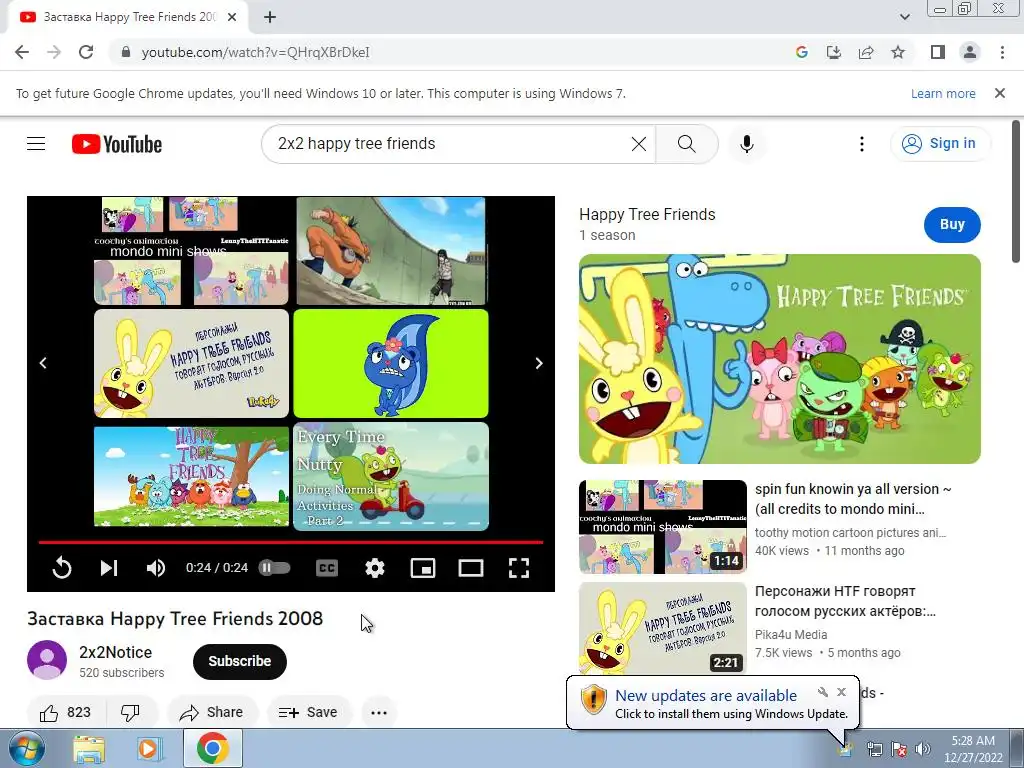
Task: Open YouTube settings three-dot menu
Action: (x=862, y=144)
